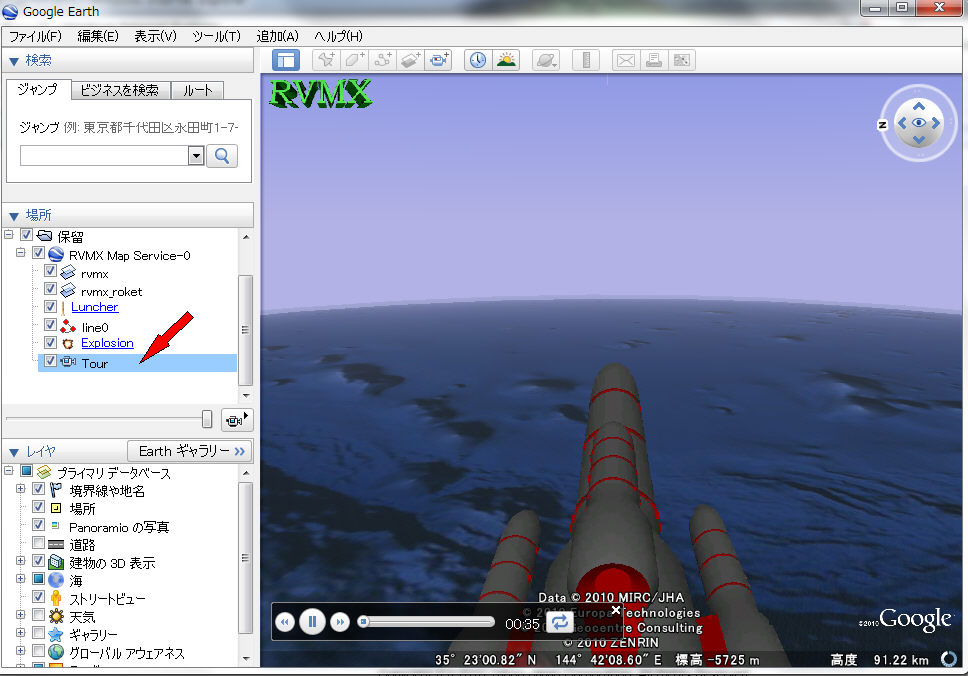Click the Email envelope toolbar icon

tap(626, 60)
